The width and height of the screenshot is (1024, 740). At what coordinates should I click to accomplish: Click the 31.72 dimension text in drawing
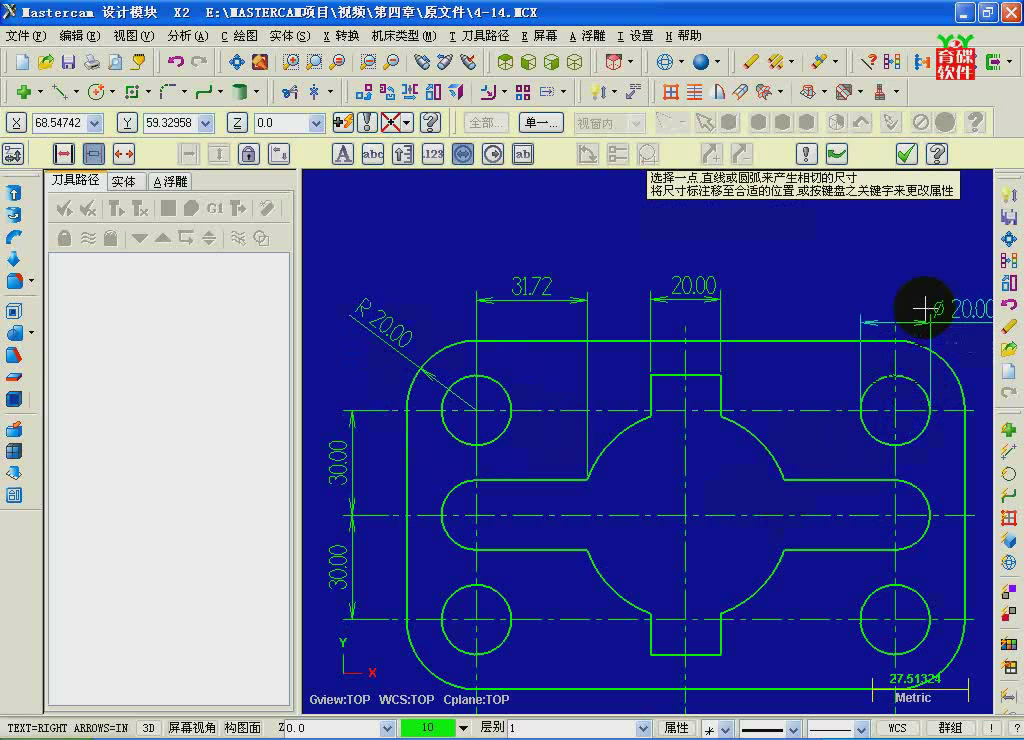tap(532, 286)
